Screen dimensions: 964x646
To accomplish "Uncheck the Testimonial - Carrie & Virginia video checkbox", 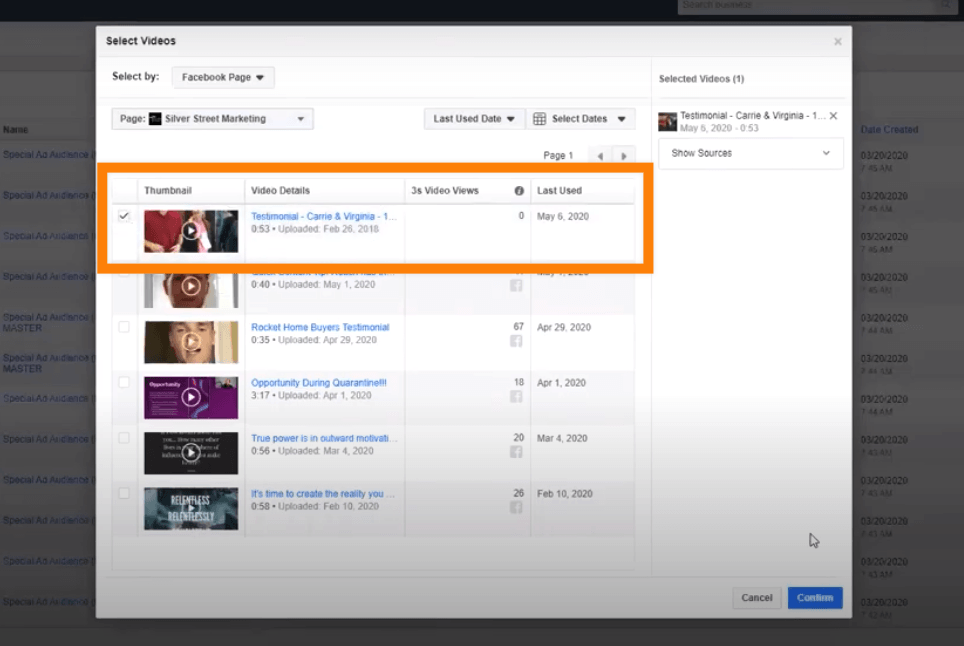I will click(124, 216).
